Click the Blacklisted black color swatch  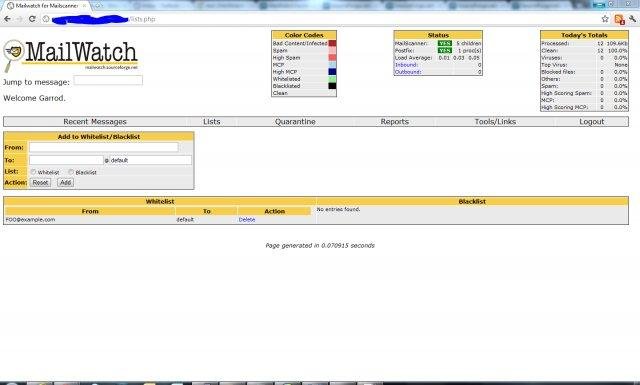pos(332,86)
